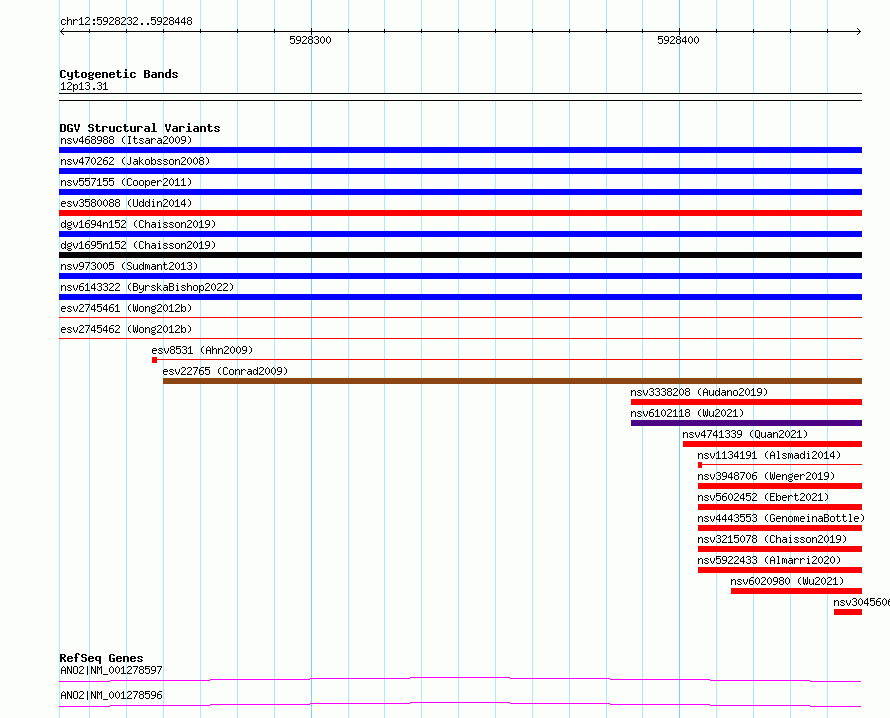Click the chr12:5928232..5928448 coordinate label

pyautogui.click(x=126, y=22)
